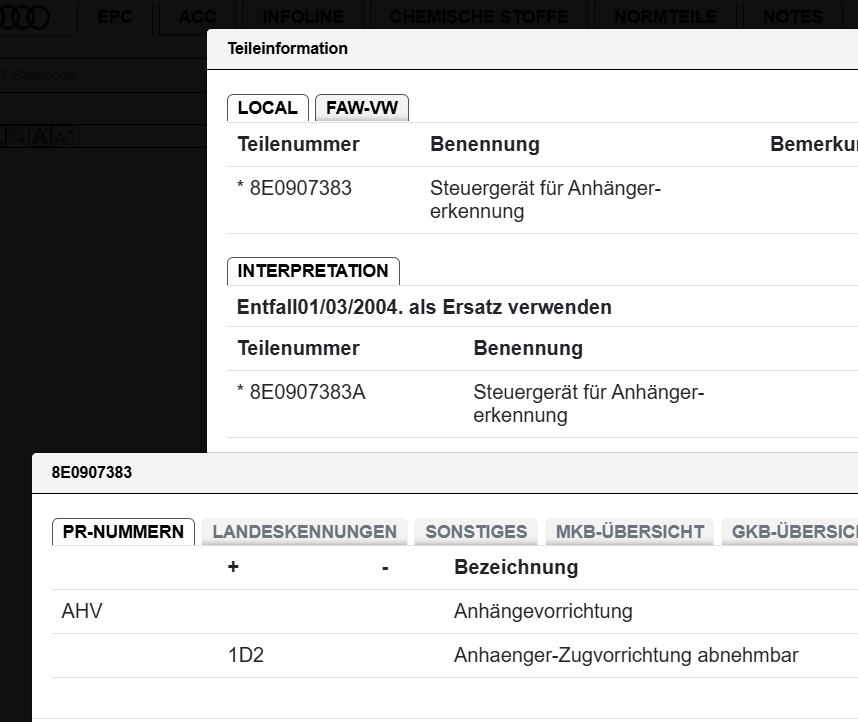Click the zoom-out magnifier icon

17,136
